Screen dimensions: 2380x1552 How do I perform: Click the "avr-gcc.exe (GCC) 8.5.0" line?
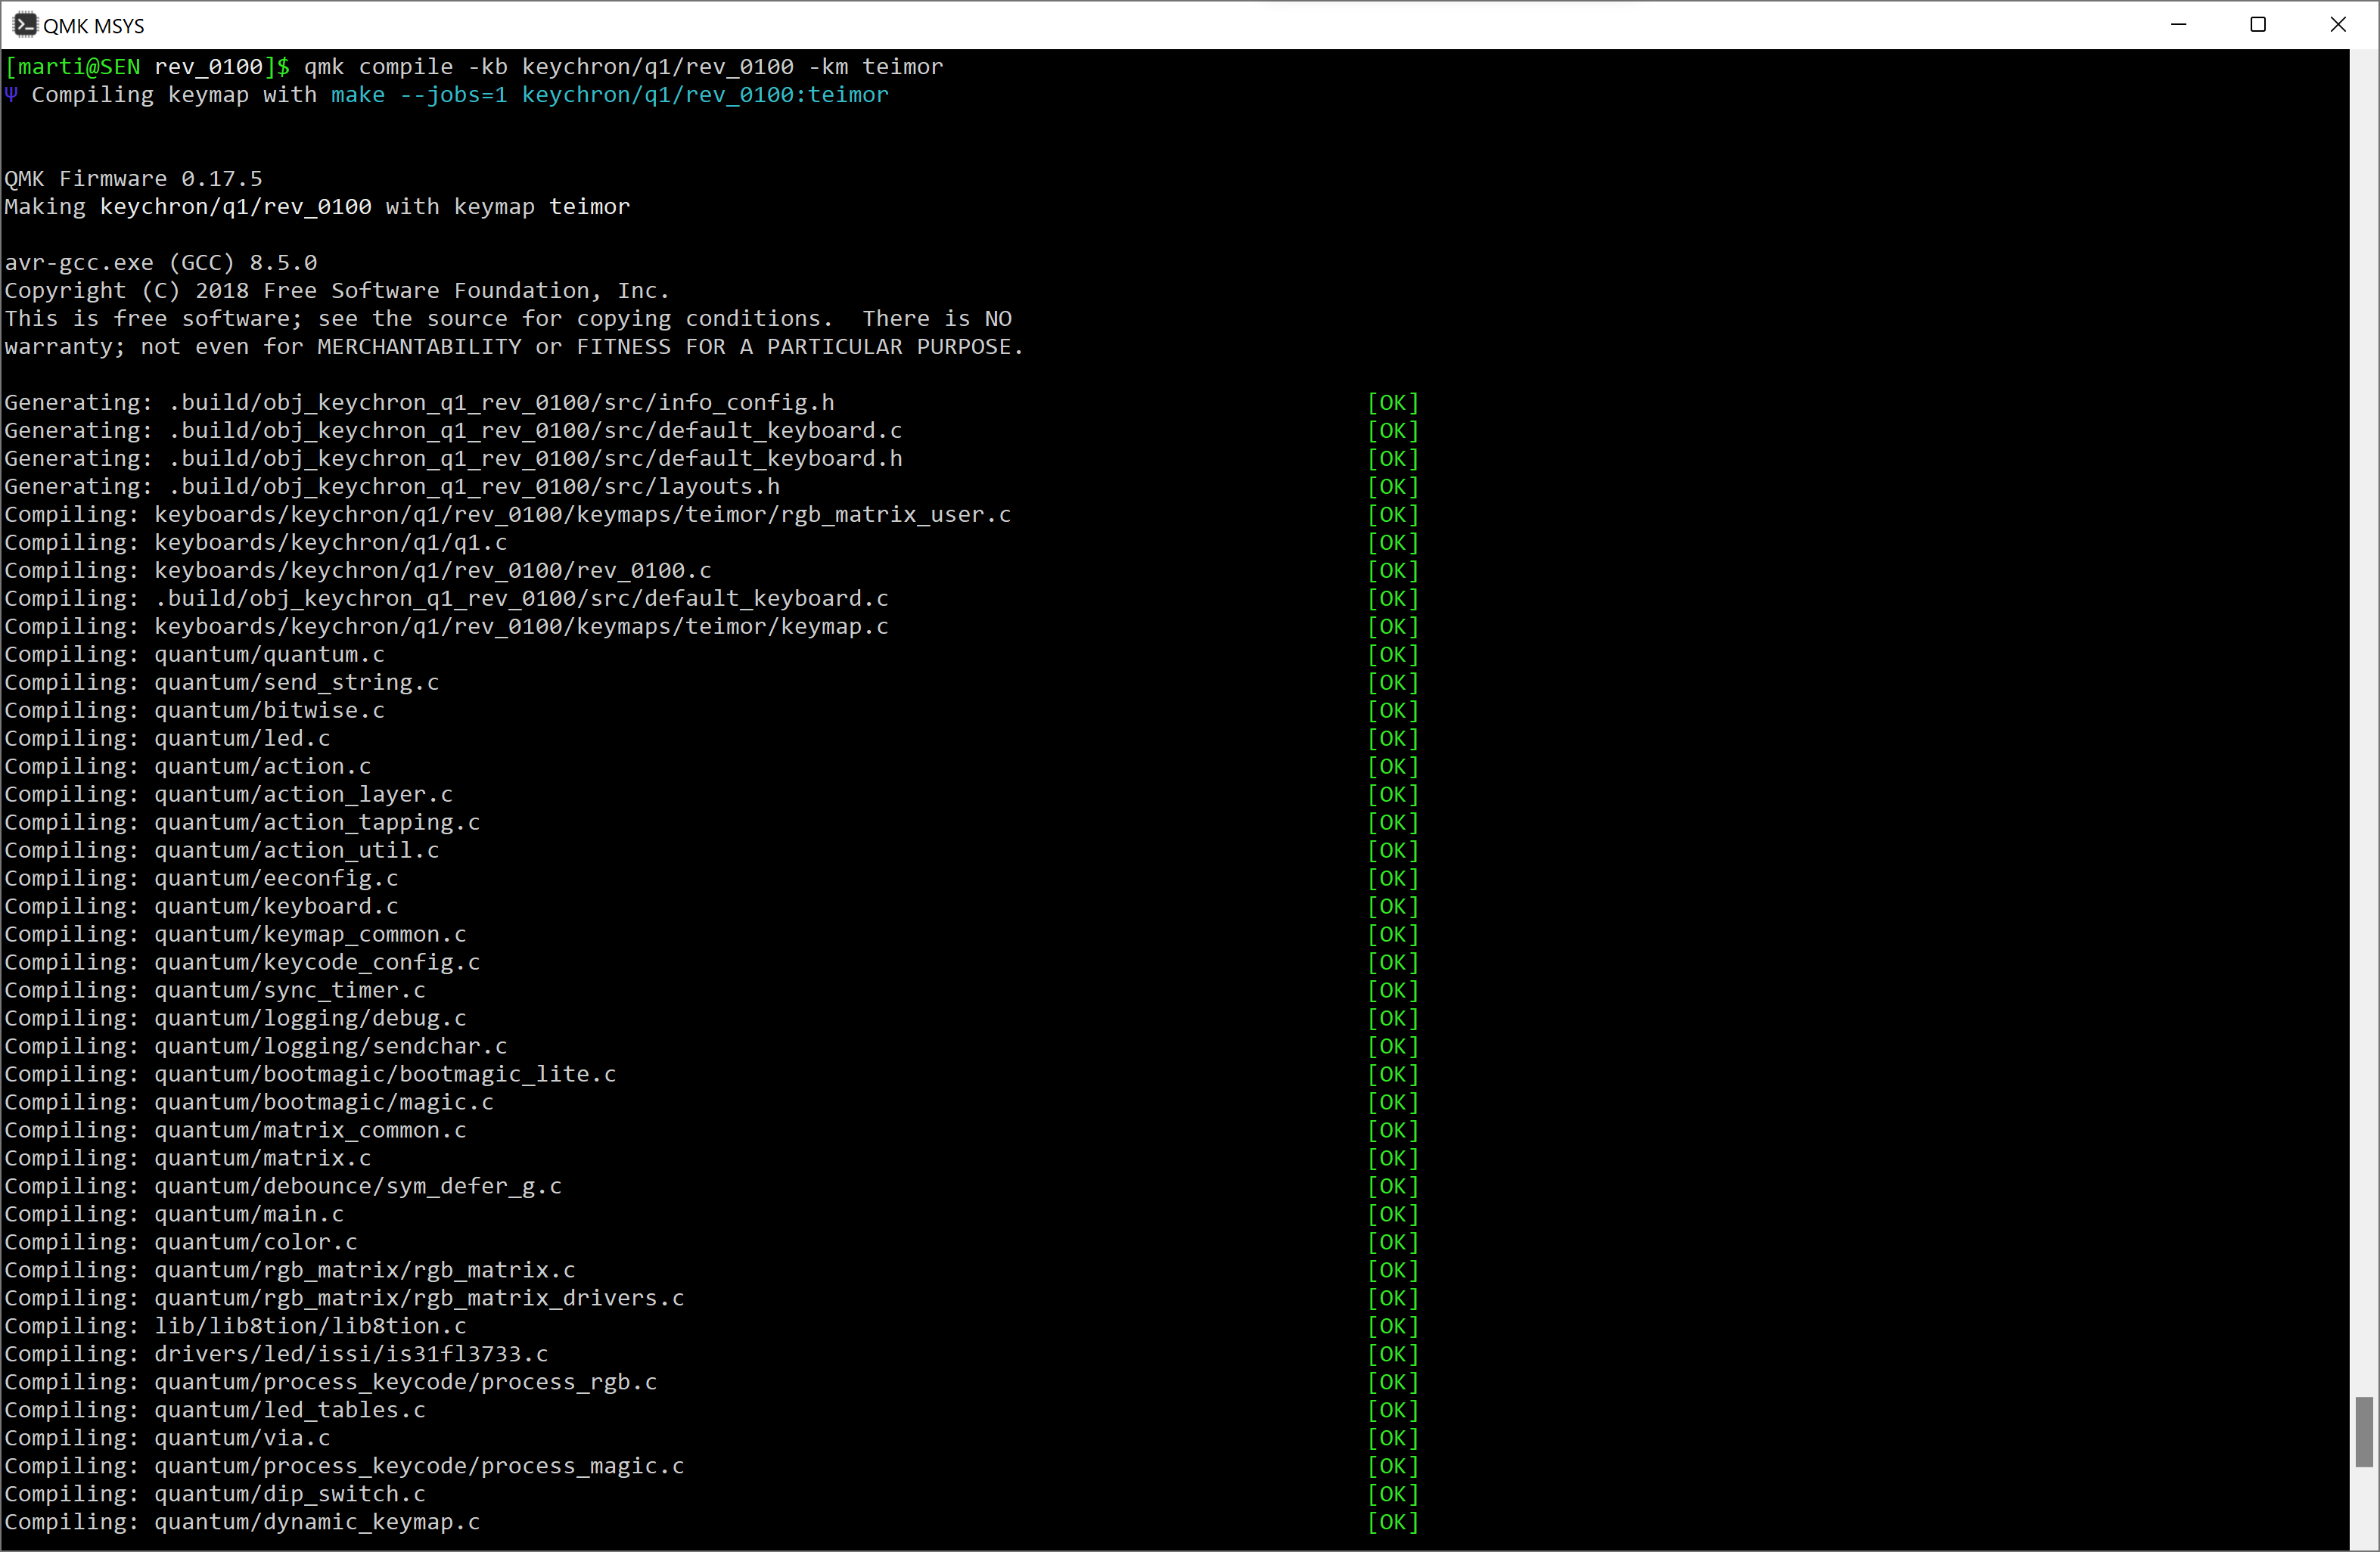[160, 263]
